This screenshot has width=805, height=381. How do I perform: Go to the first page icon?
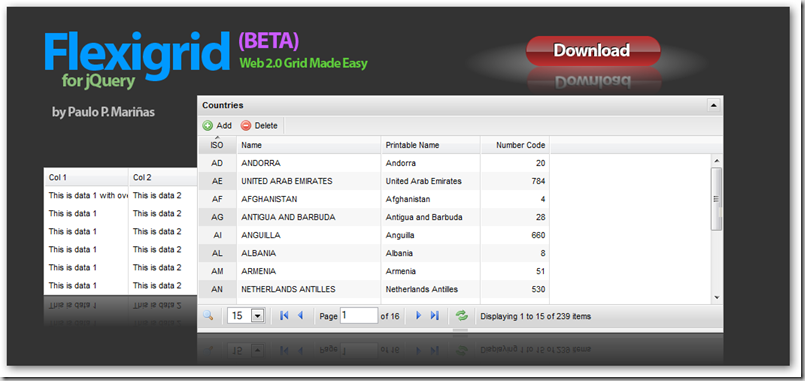click(284, 316)
